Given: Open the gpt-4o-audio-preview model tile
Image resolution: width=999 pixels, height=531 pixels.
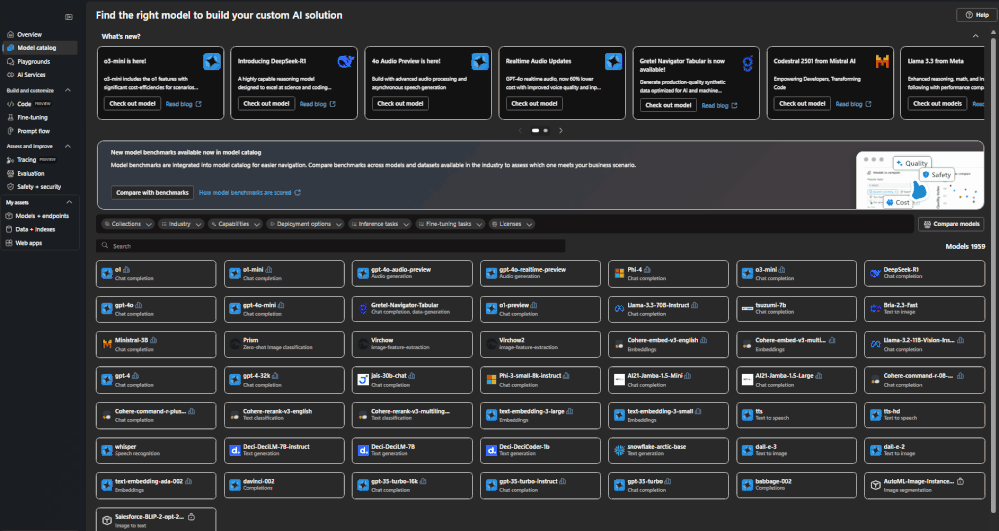Looking at the screenshot, I should pyautogui.click(x=412, y=273).
